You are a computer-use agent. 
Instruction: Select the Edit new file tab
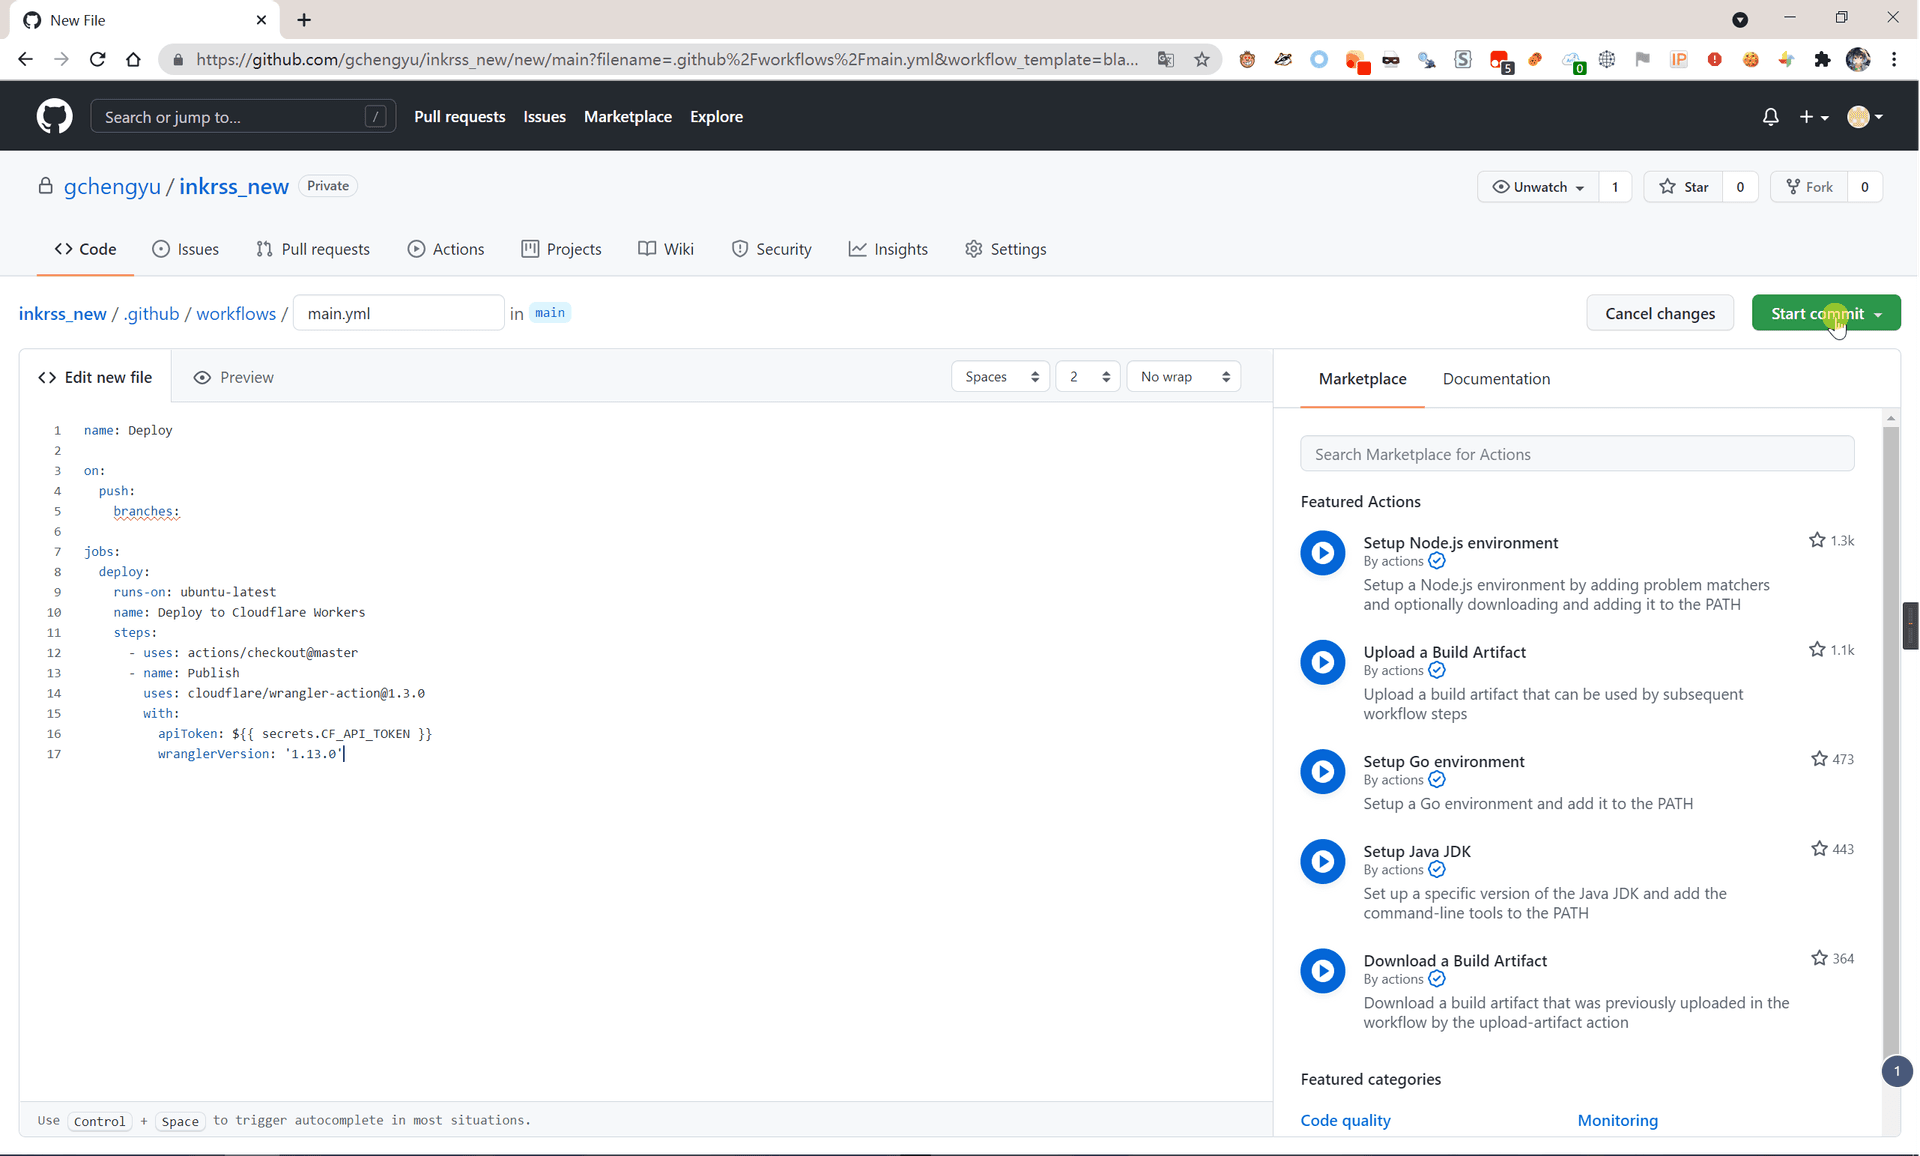coord(95,377)
